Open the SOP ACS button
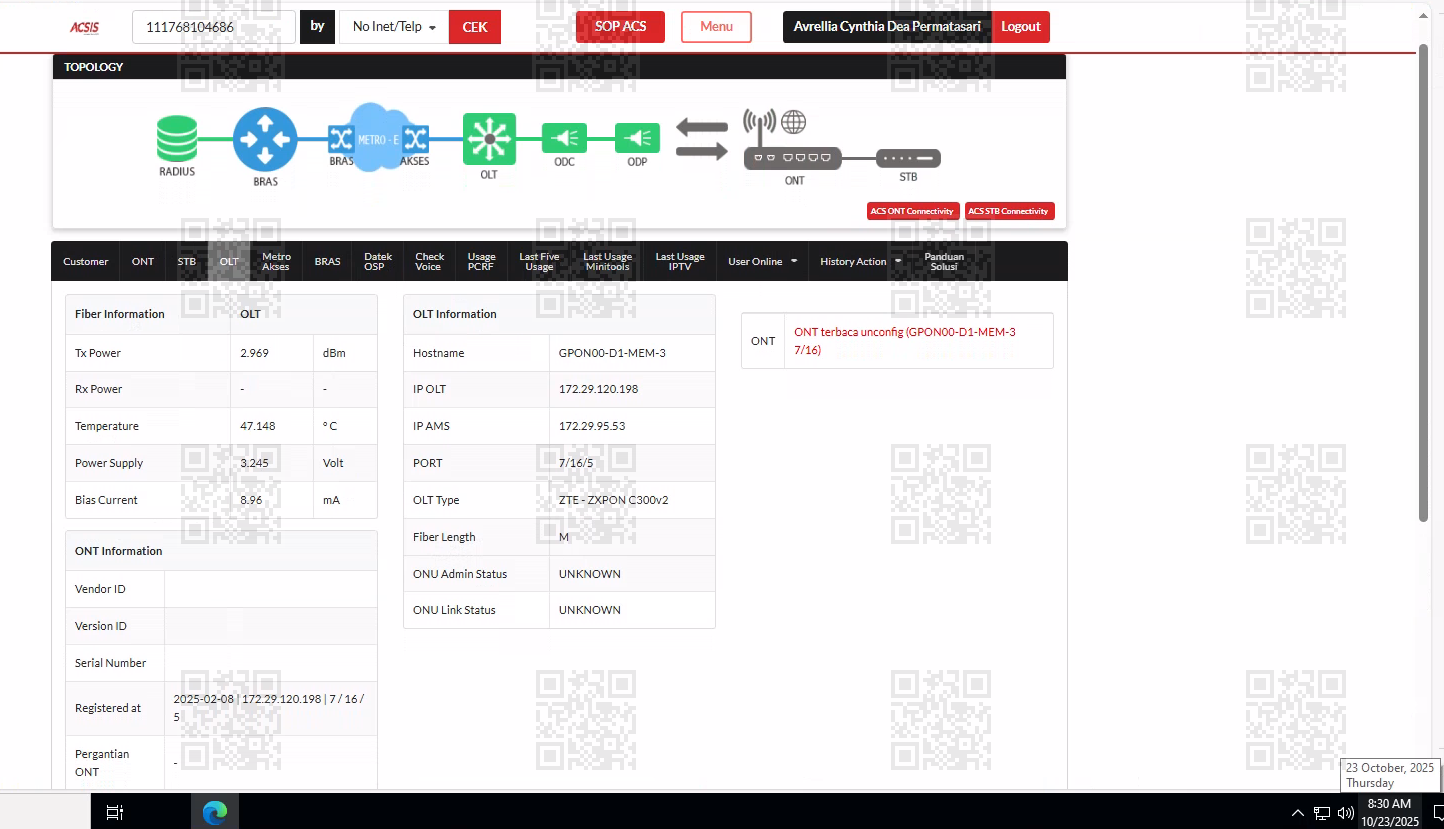This screenshot has width=1444, height=829. coord(620,26)
